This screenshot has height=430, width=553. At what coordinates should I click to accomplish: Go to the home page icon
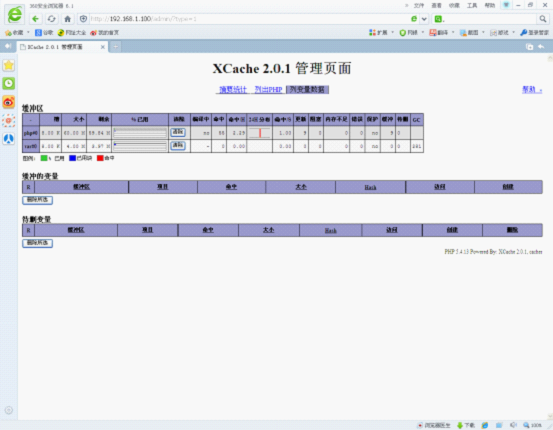click(x=67, y=19)
